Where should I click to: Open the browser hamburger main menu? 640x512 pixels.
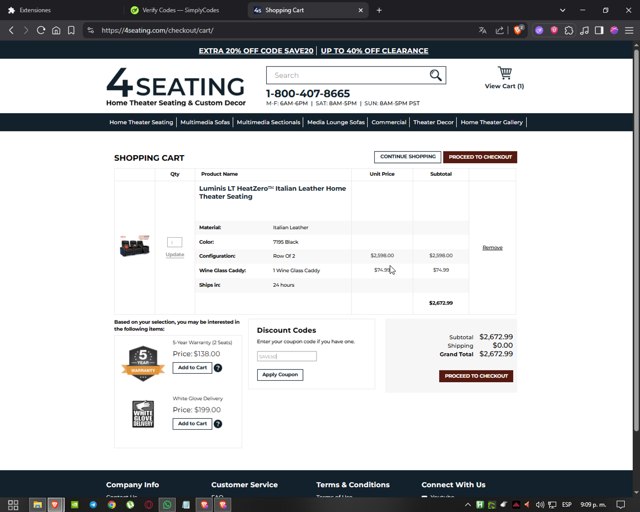629,30
